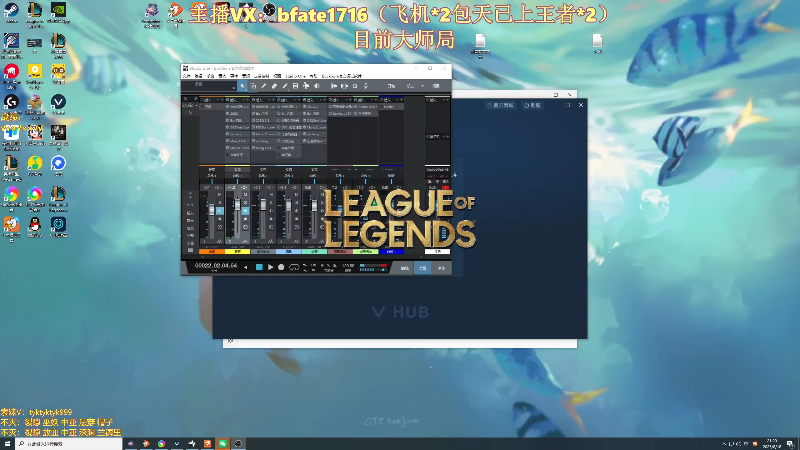Activate the Listen speaker tool

click(317, 86)
